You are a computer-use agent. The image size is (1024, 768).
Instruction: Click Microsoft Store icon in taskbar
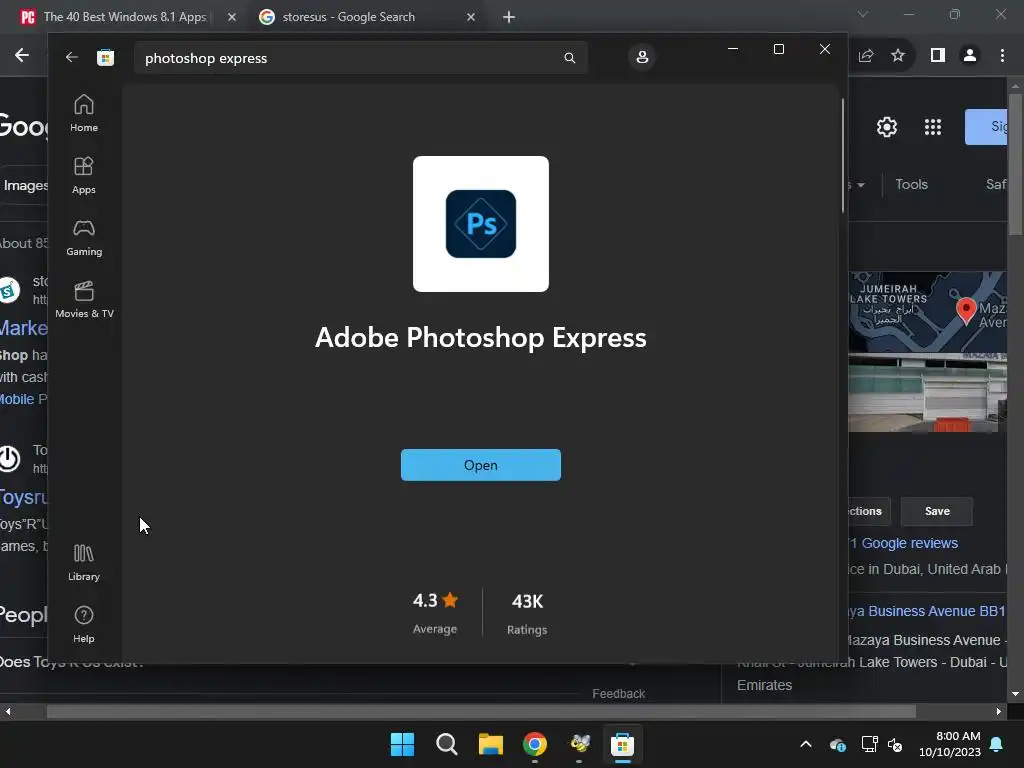tap(623, 744)
